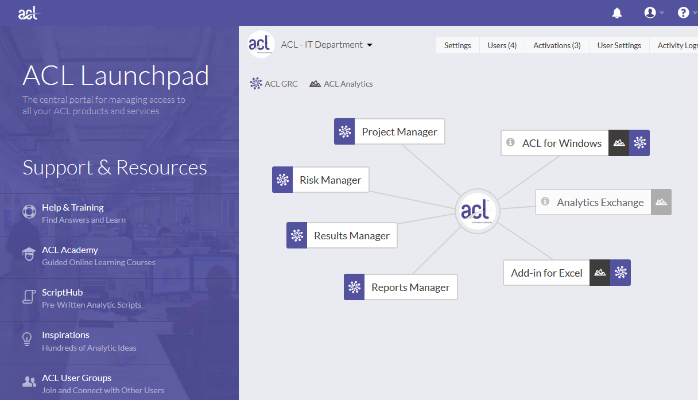Launch Reports Manager

[x=410, y=287]
